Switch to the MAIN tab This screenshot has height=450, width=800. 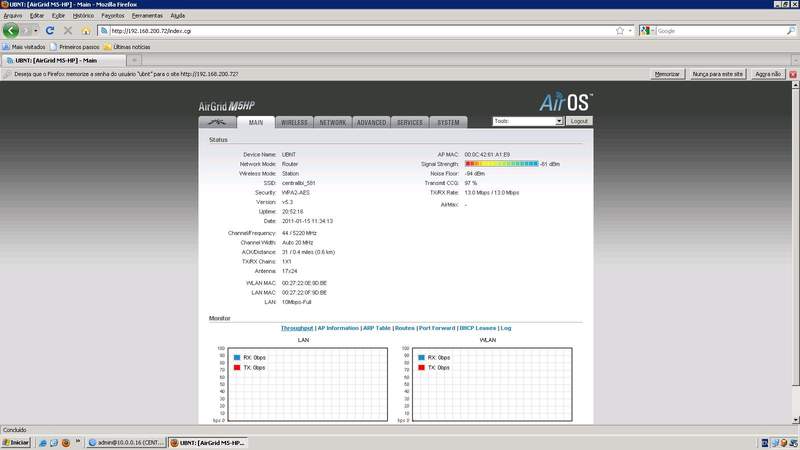(256, 122)
